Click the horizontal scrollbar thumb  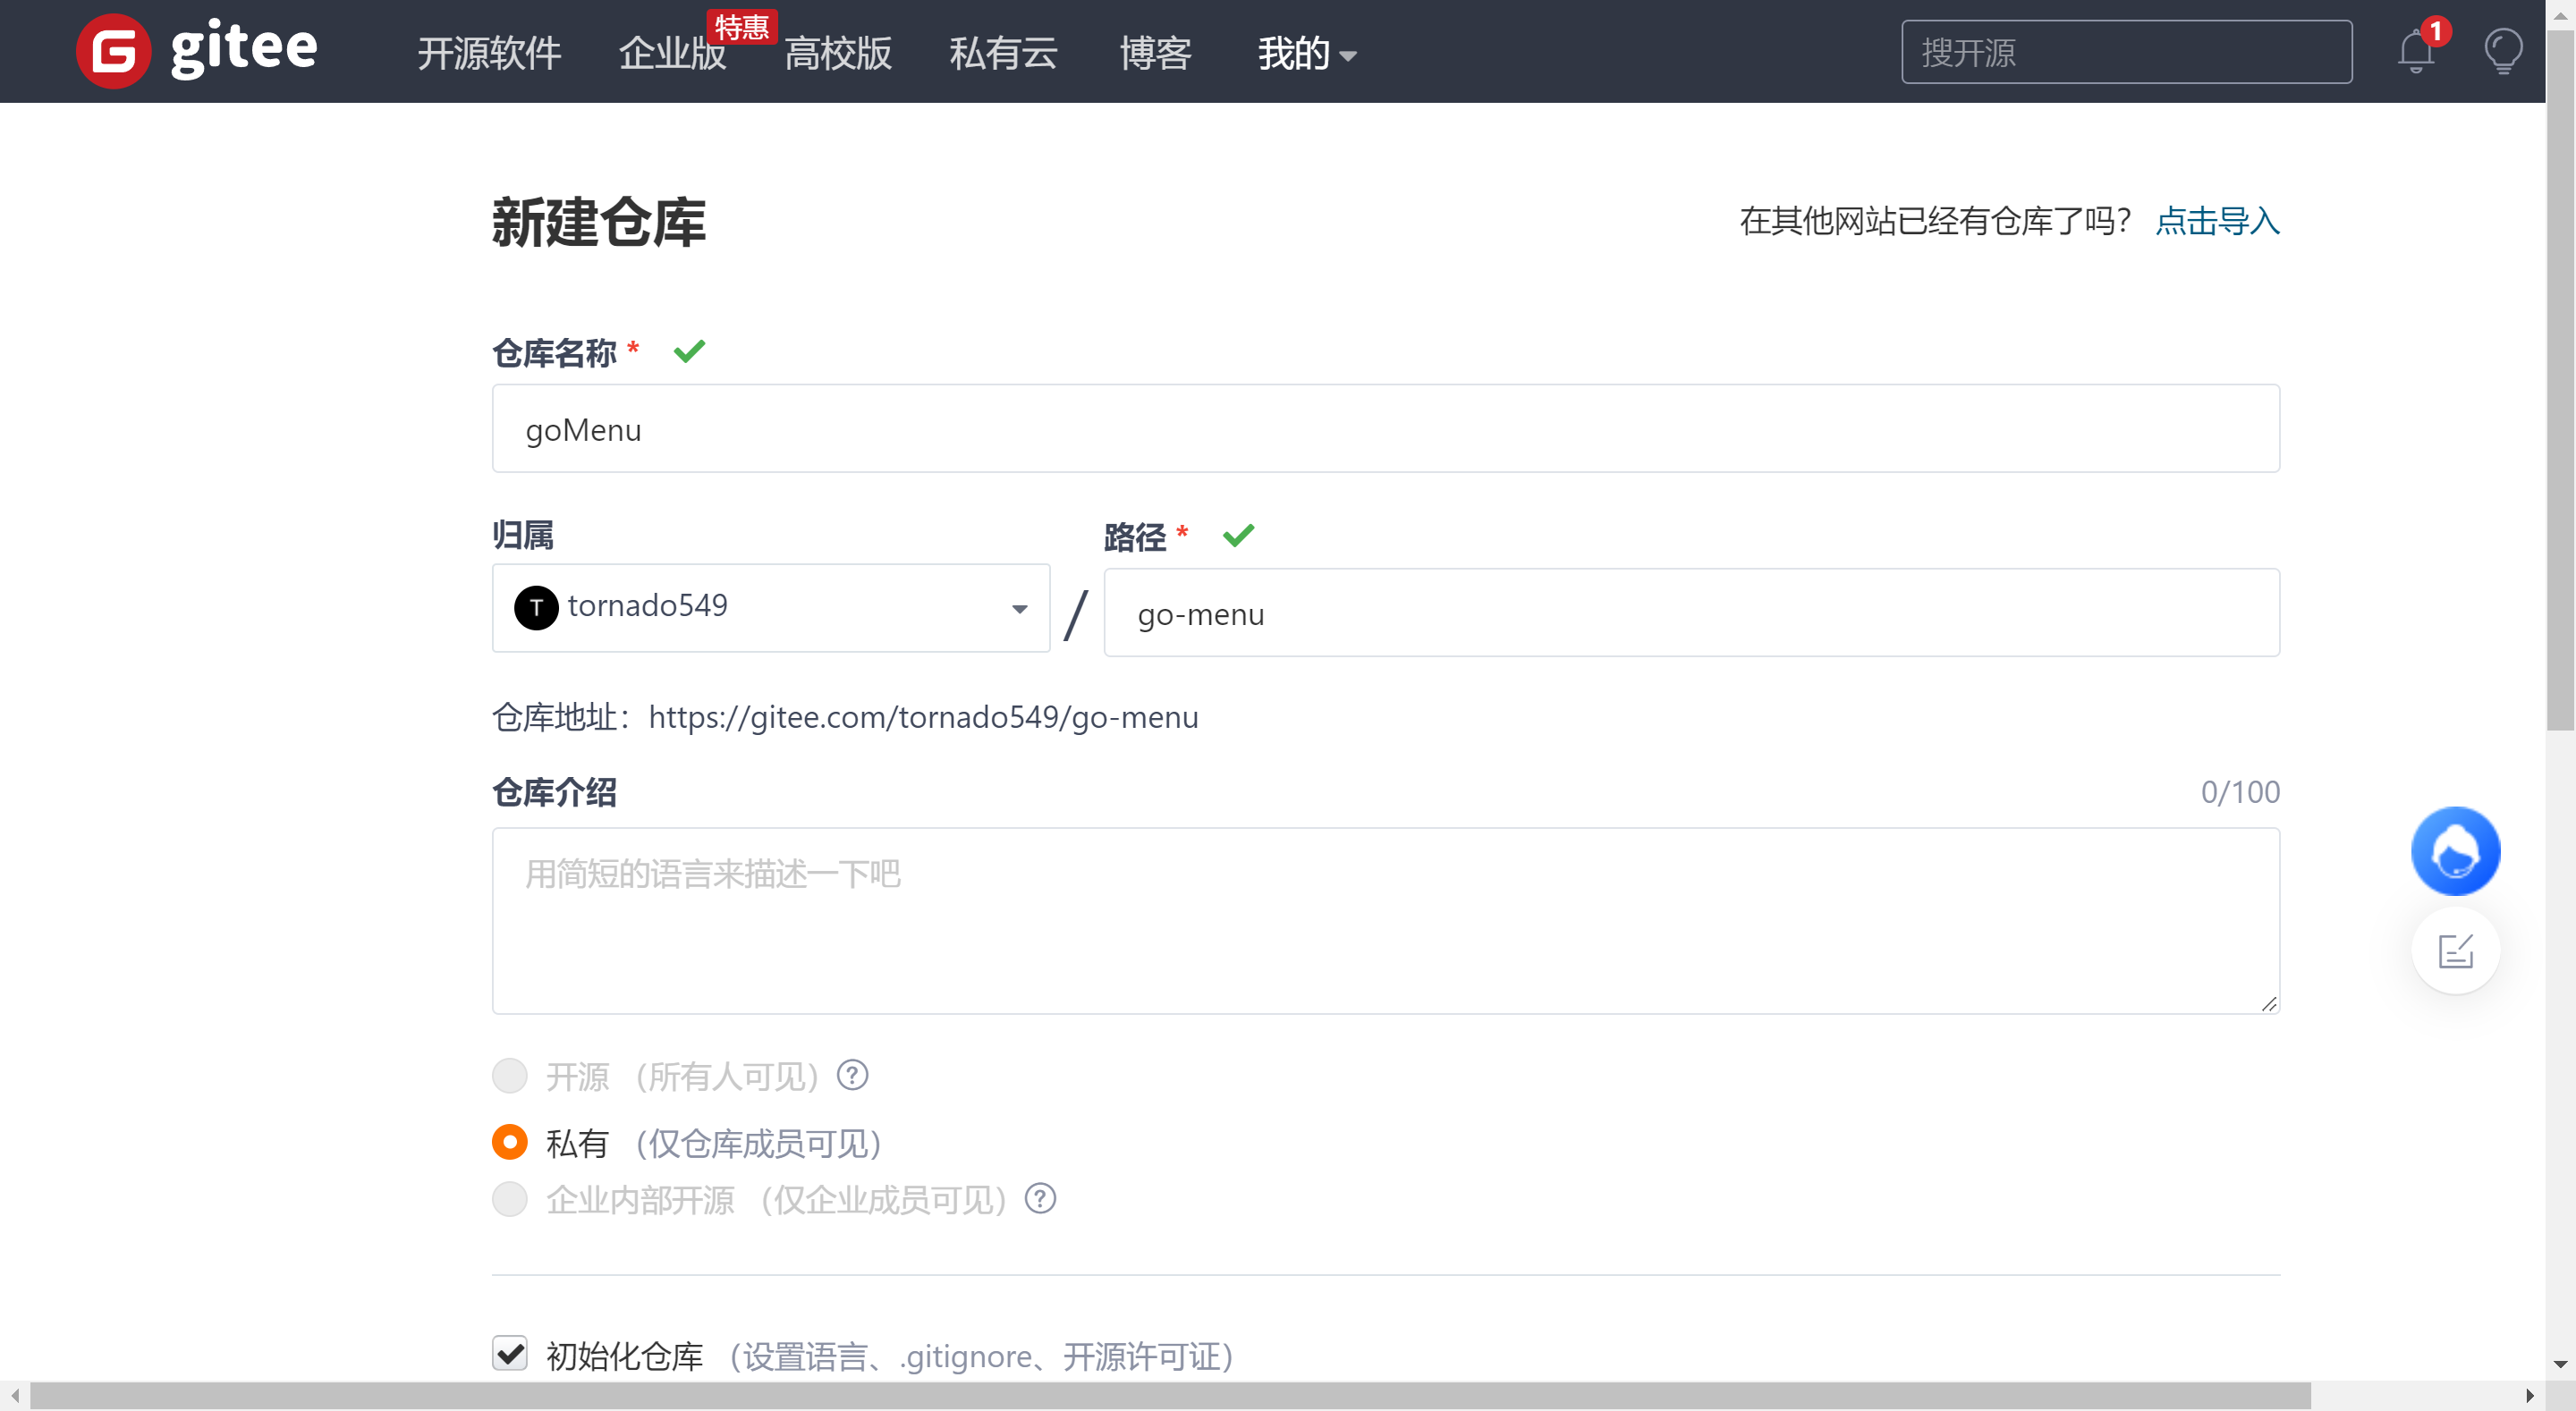[x=1170, y=1396]
